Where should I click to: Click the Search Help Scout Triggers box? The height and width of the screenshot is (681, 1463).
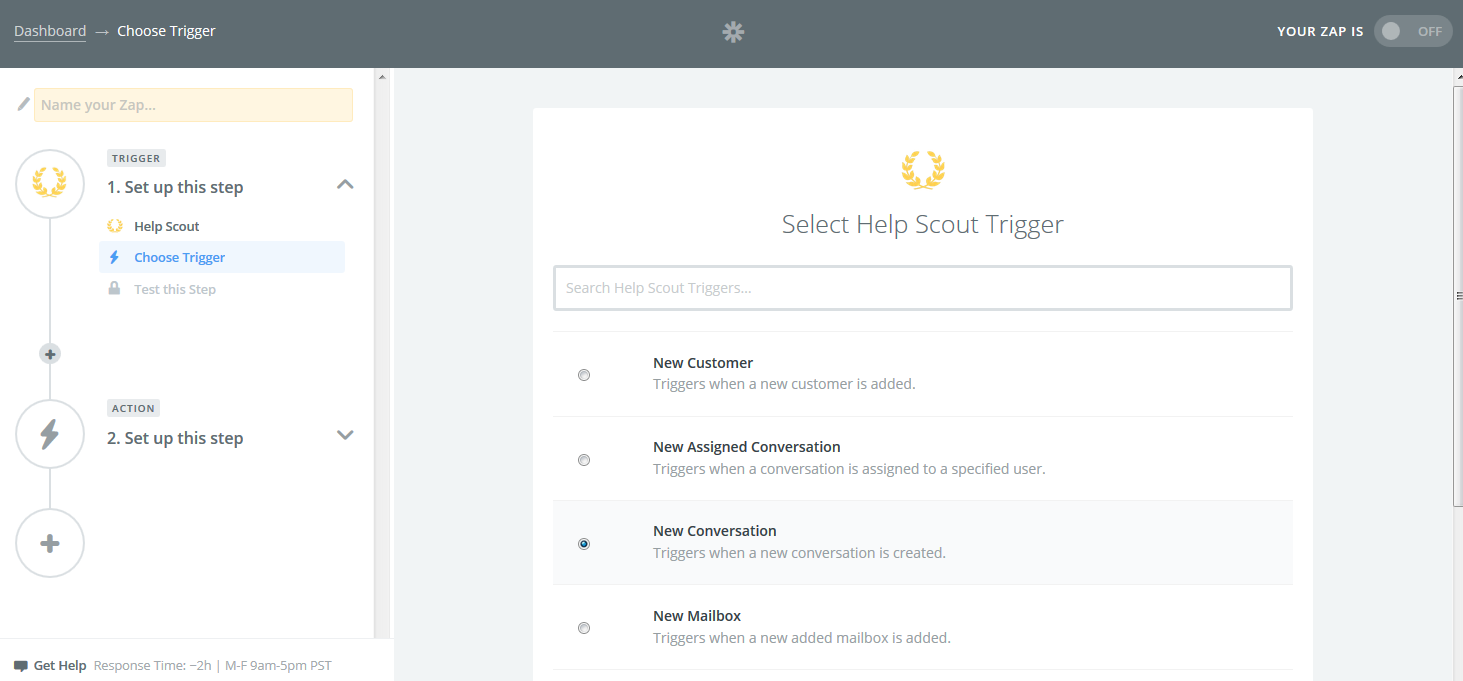coord(923,288)
